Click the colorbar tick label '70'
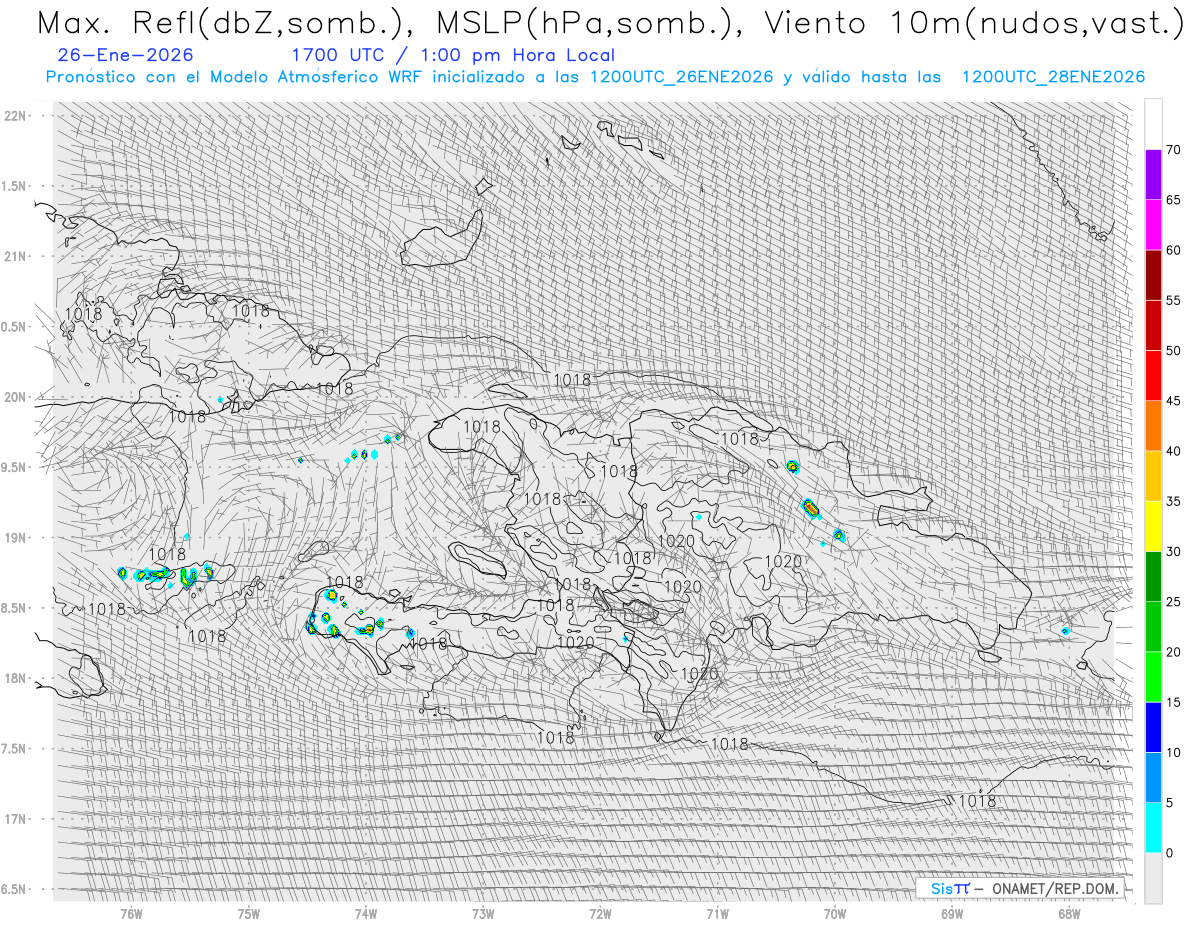The image size is (1200, 927). (x=1174, y=150)
